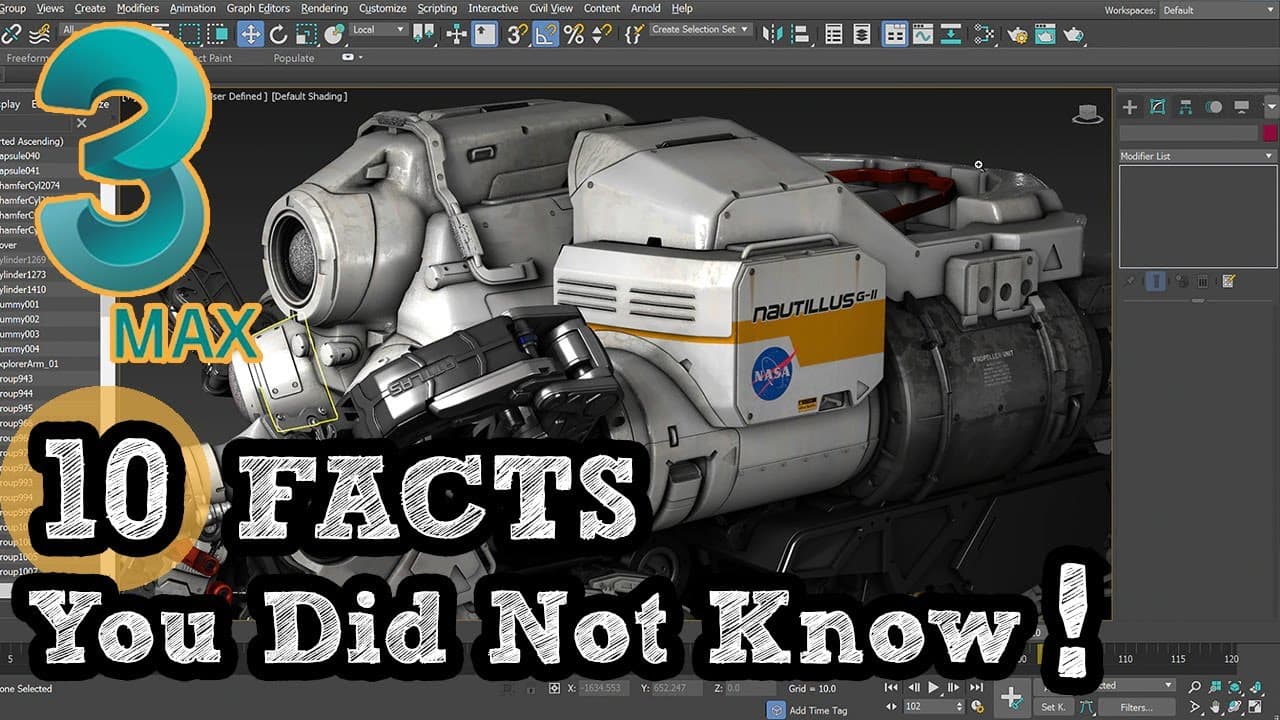Switch to the Create command panel tab
Image resolution: width=1280 pixels, height=720 pixels.
coord(1130,107)
